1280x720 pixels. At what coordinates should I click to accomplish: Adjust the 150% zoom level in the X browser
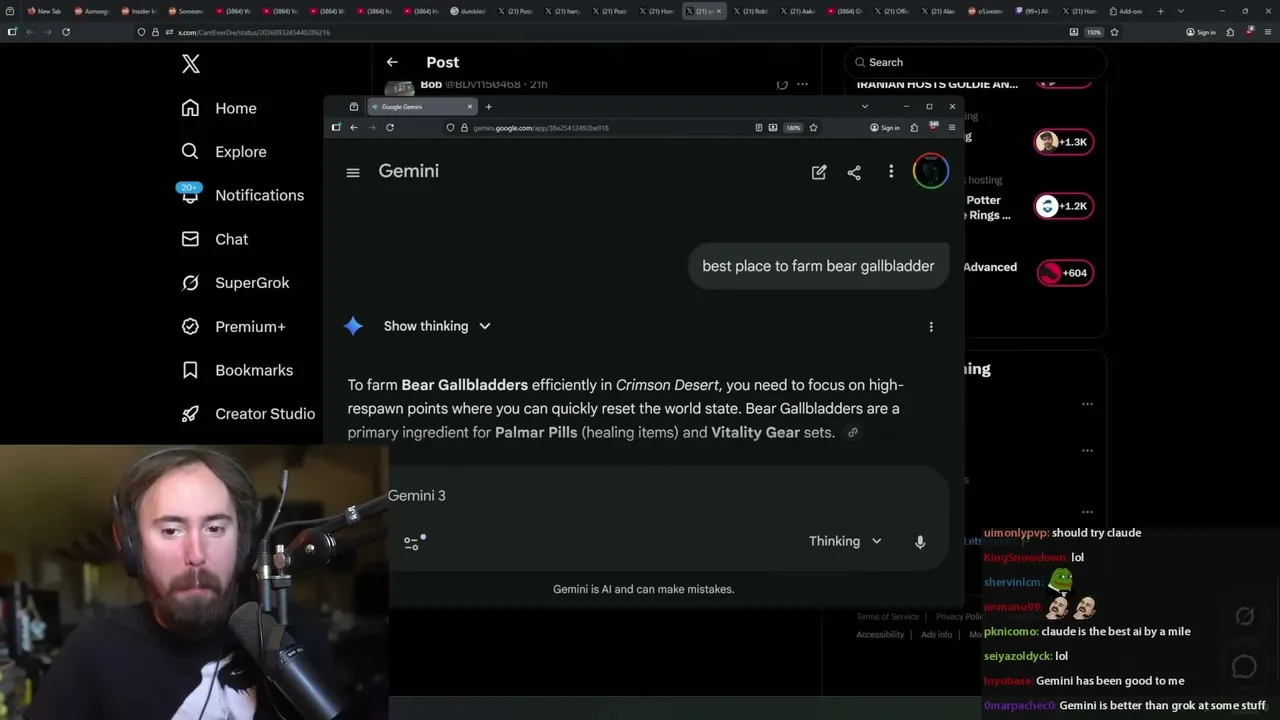pos(1094,32)
